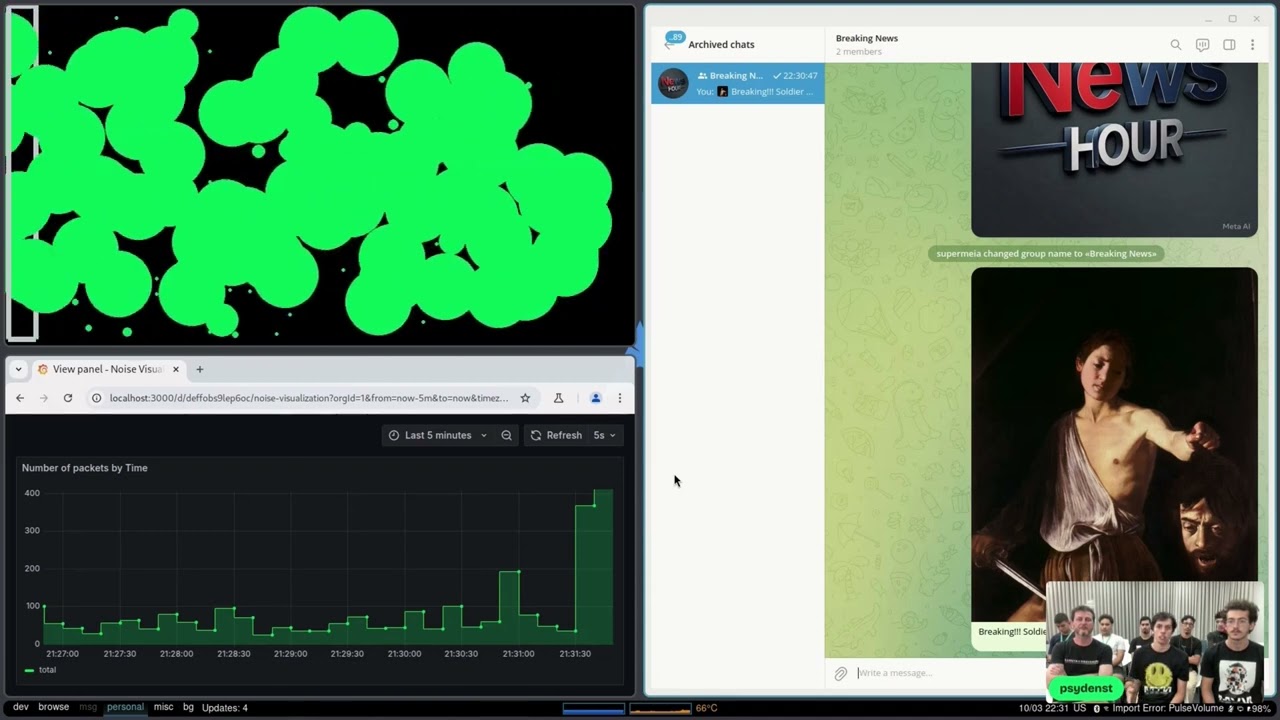1280x720 pixels.
Task: Open Chrome three-dot menu
Action: click(620, 398)
